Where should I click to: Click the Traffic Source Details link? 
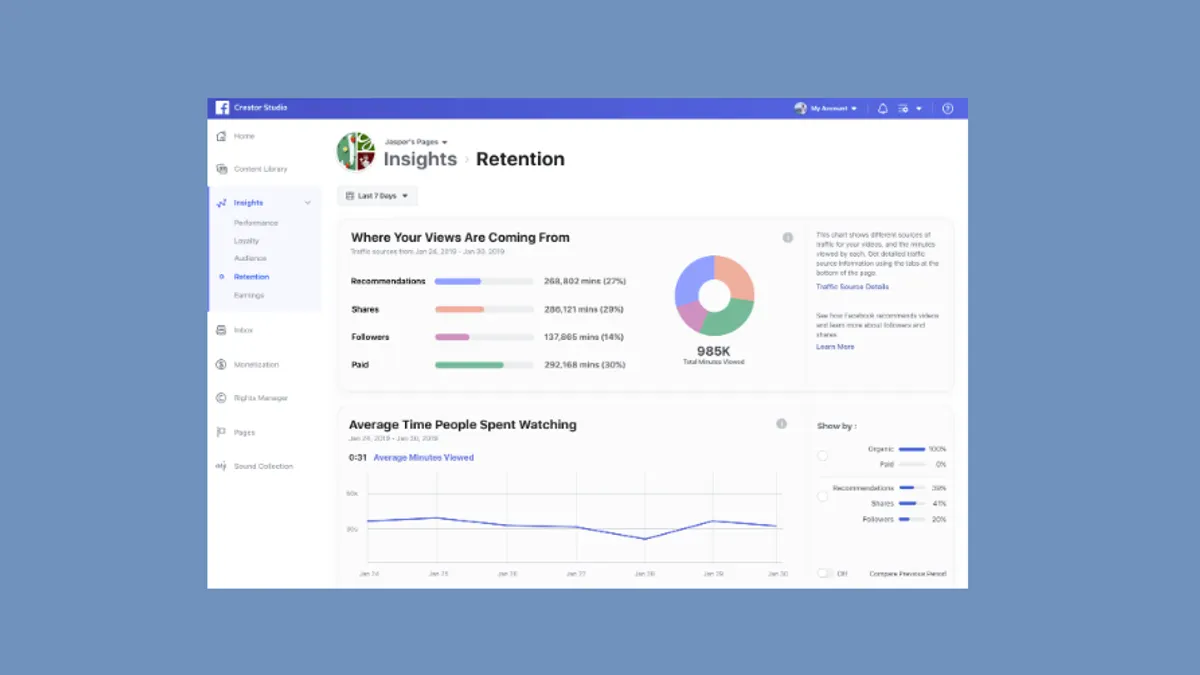(x=852, y=287)
